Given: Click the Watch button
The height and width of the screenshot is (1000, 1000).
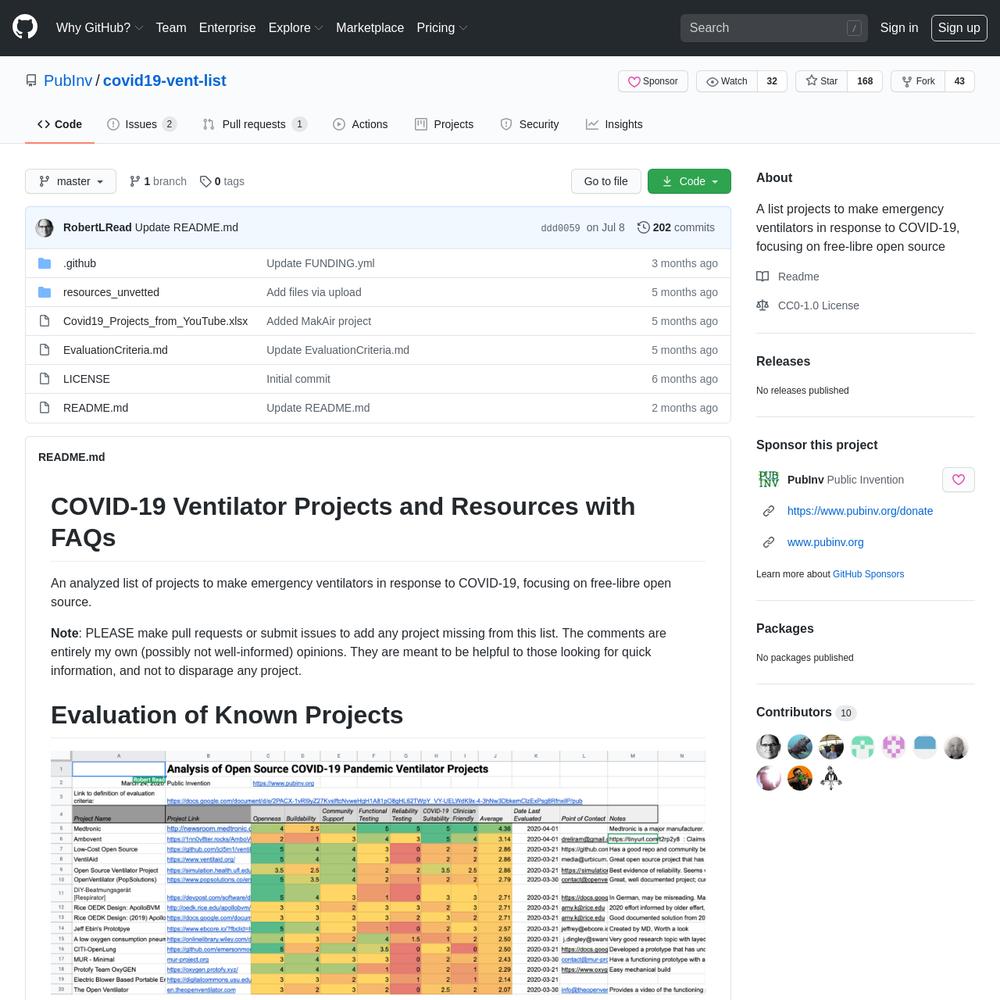Looking at the screenshot, I should click(727, 81).
